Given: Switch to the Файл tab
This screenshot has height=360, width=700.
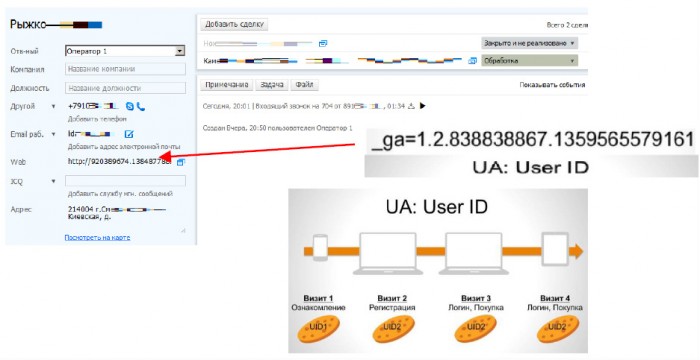Looking at the screenshot, I should pyautogui.click(x=304, y=85).
